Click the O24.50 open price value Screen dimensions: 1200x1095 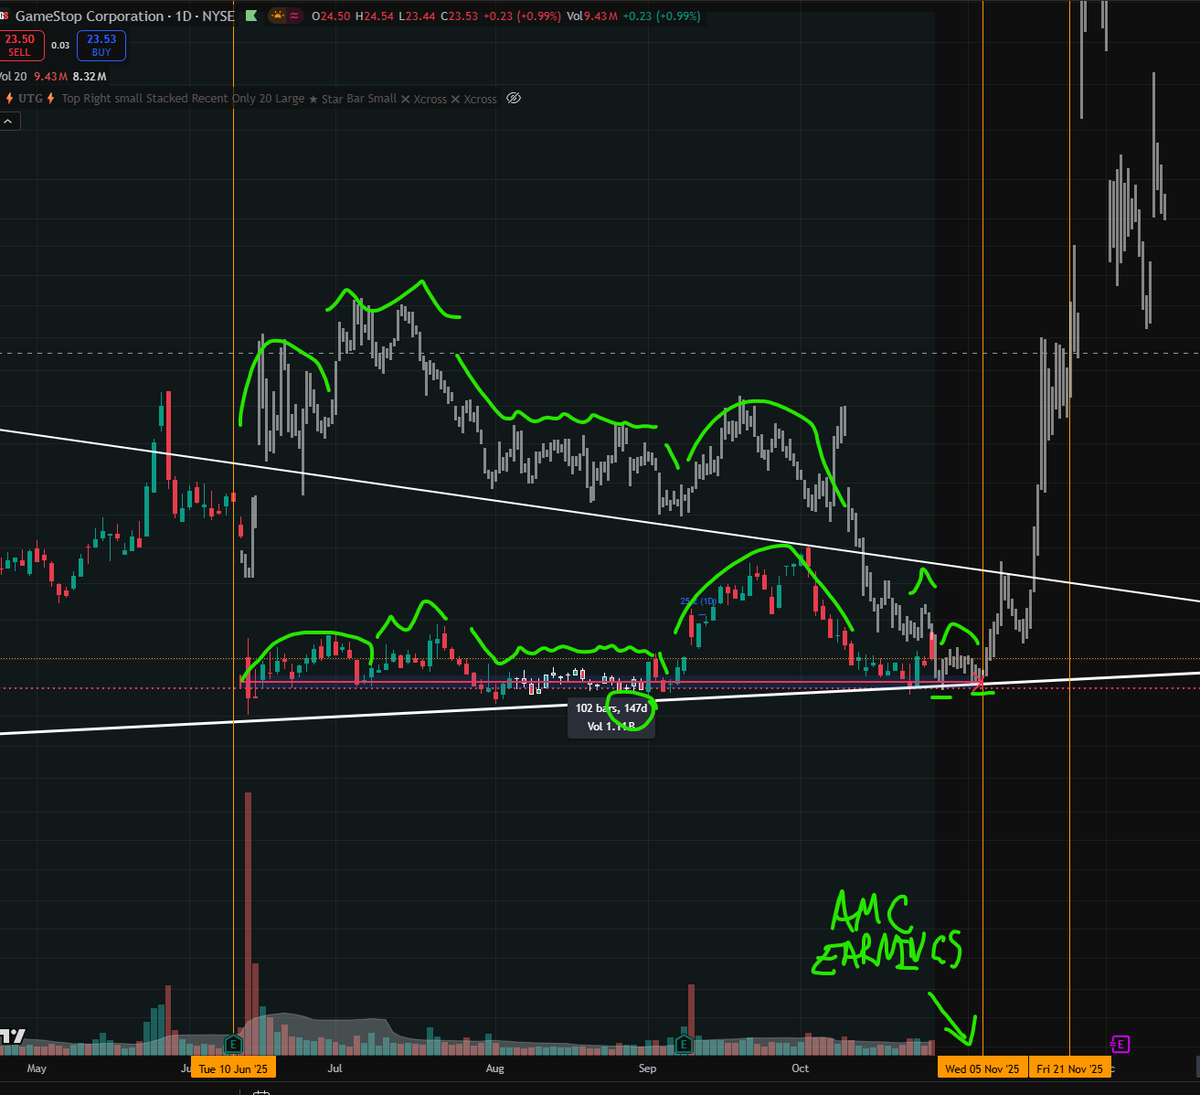(x=330, y=16)
